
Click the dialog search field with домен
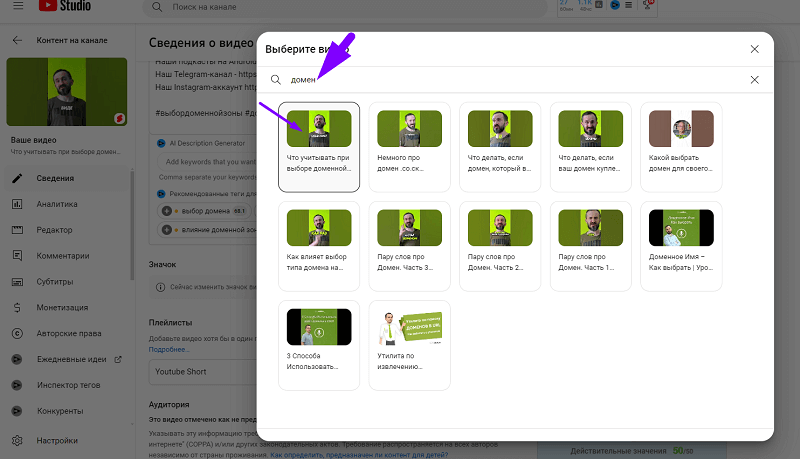pos(515,80)
